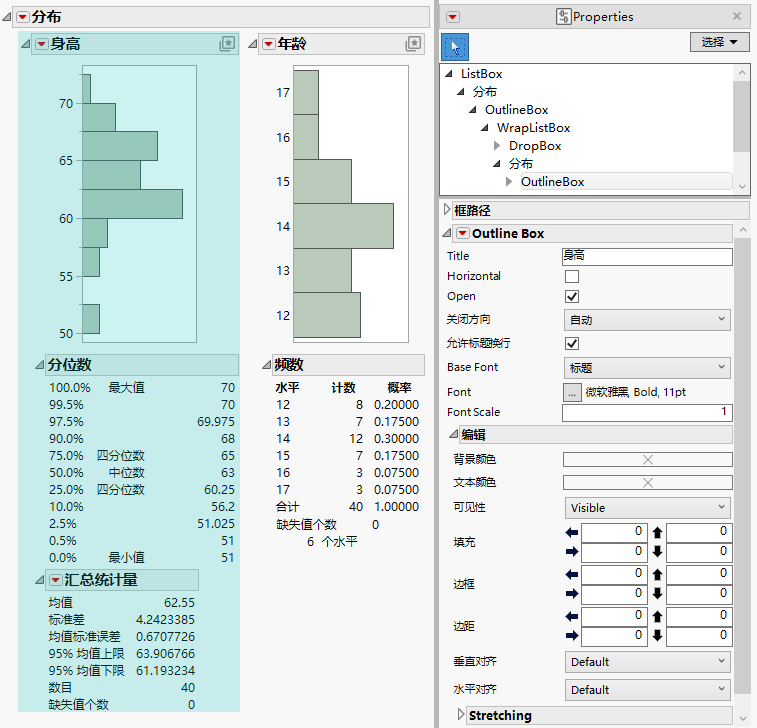
Task: Click up arrow icon in 边距 row
Action: pyautogui.click(x=657, y=616)
